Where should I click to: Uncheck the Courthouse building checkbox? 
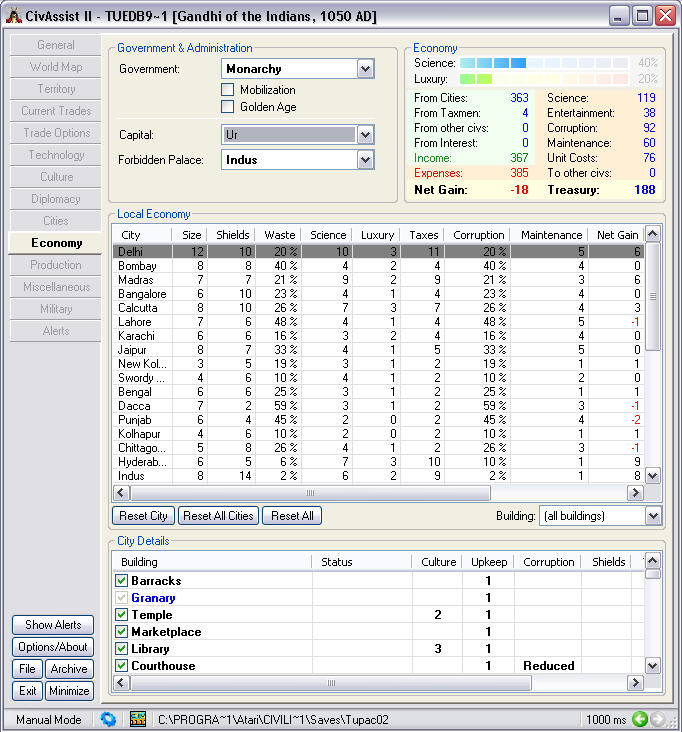pos(121,666)
